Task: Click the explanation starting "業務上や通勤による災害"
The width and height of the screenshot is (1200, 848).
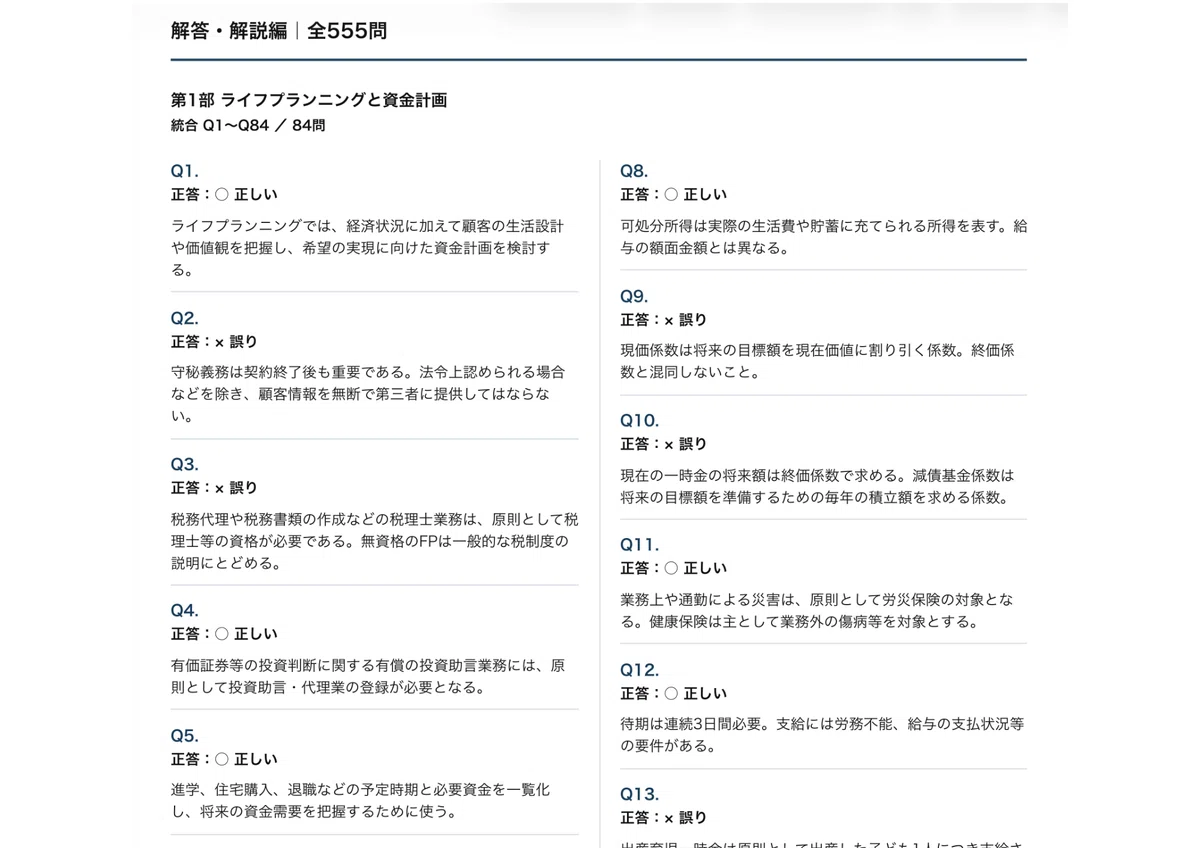Action: coord(817,610)
